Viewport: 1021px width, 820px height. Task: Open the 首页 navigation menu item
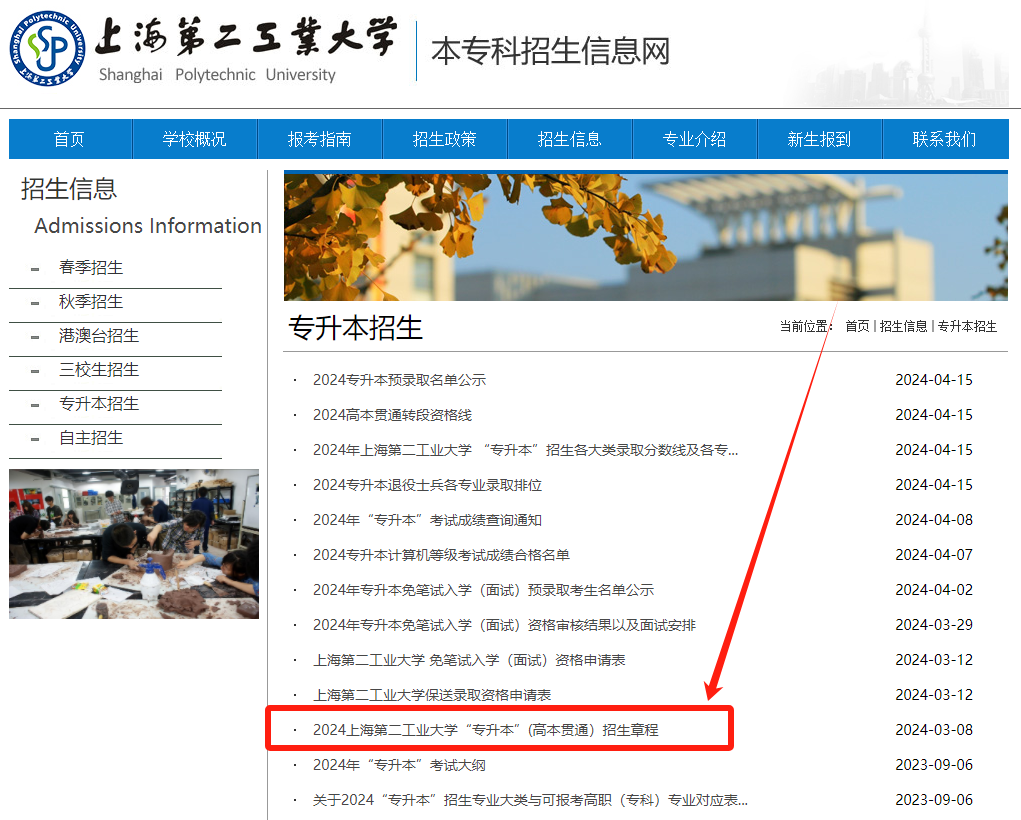[70, 138]
